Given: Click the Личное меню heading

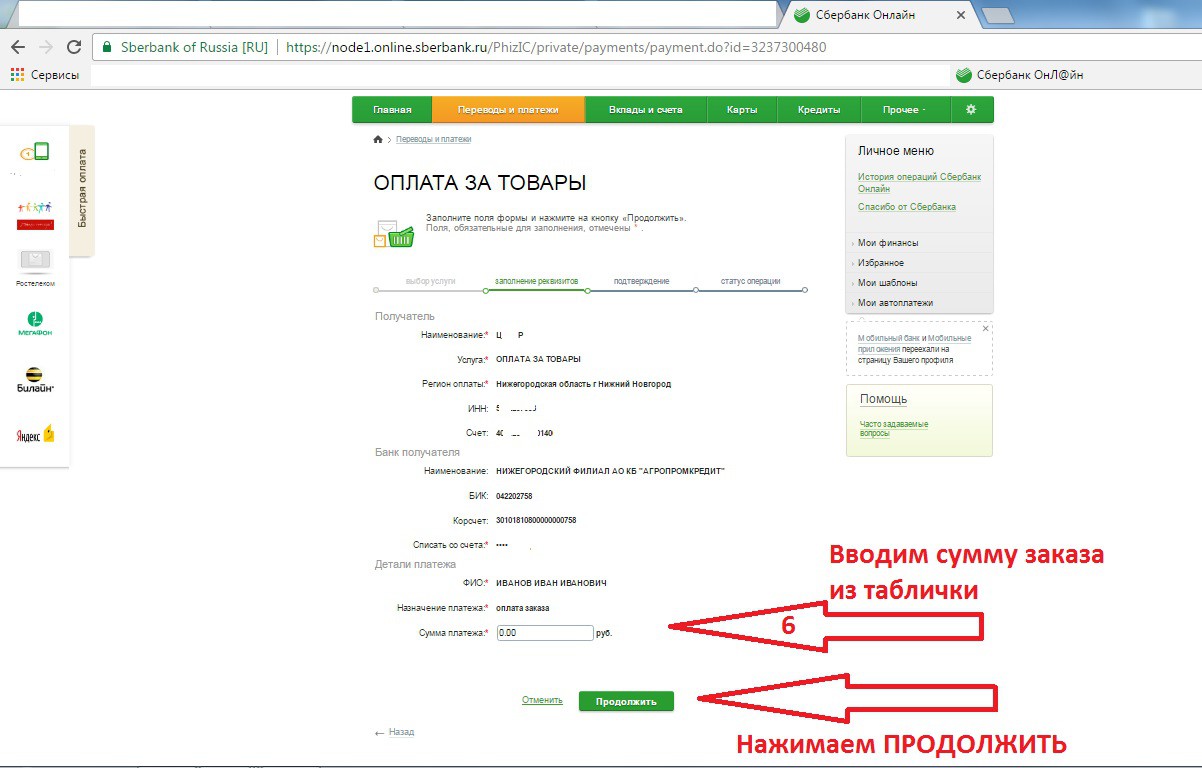Looking at the screenshot, I should pos(896,151).
